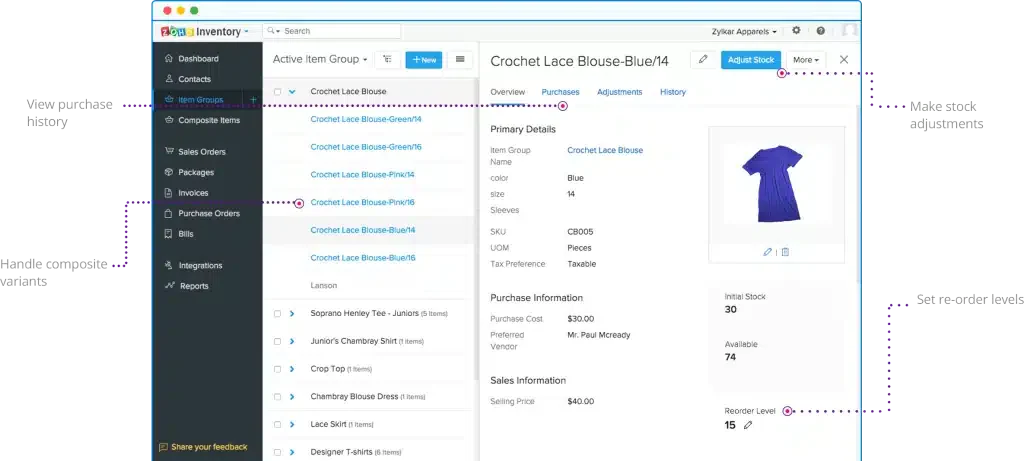This screenshot has width=1024, height=461.
Task: Switch to the Adjustments tab
Action: [x=619, y=92]
